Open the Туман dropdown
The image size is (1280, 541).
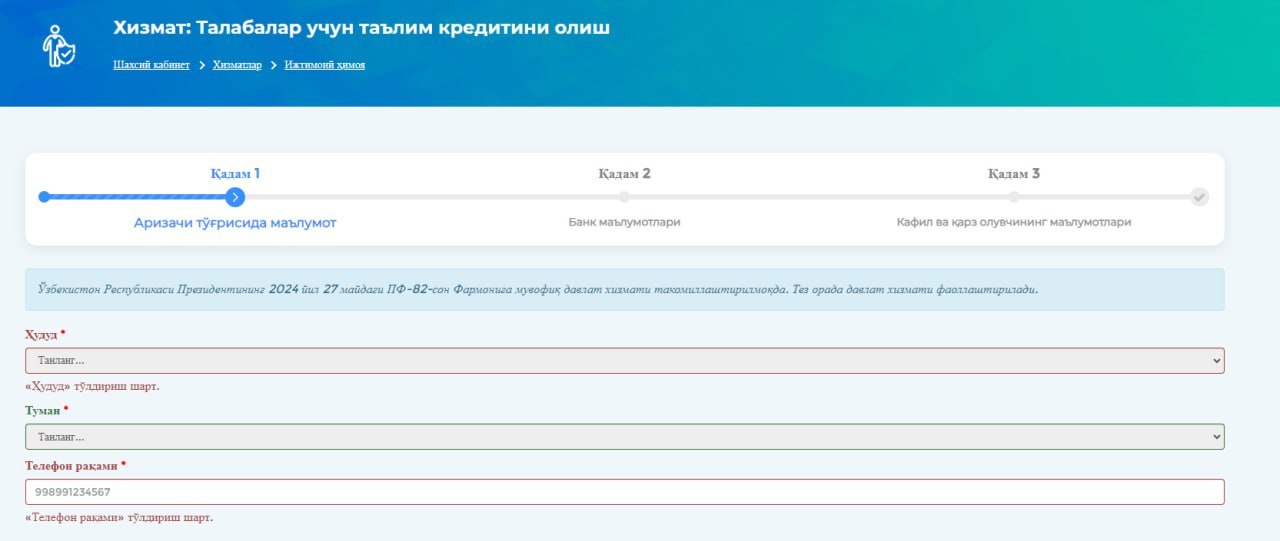click(625, 437)
